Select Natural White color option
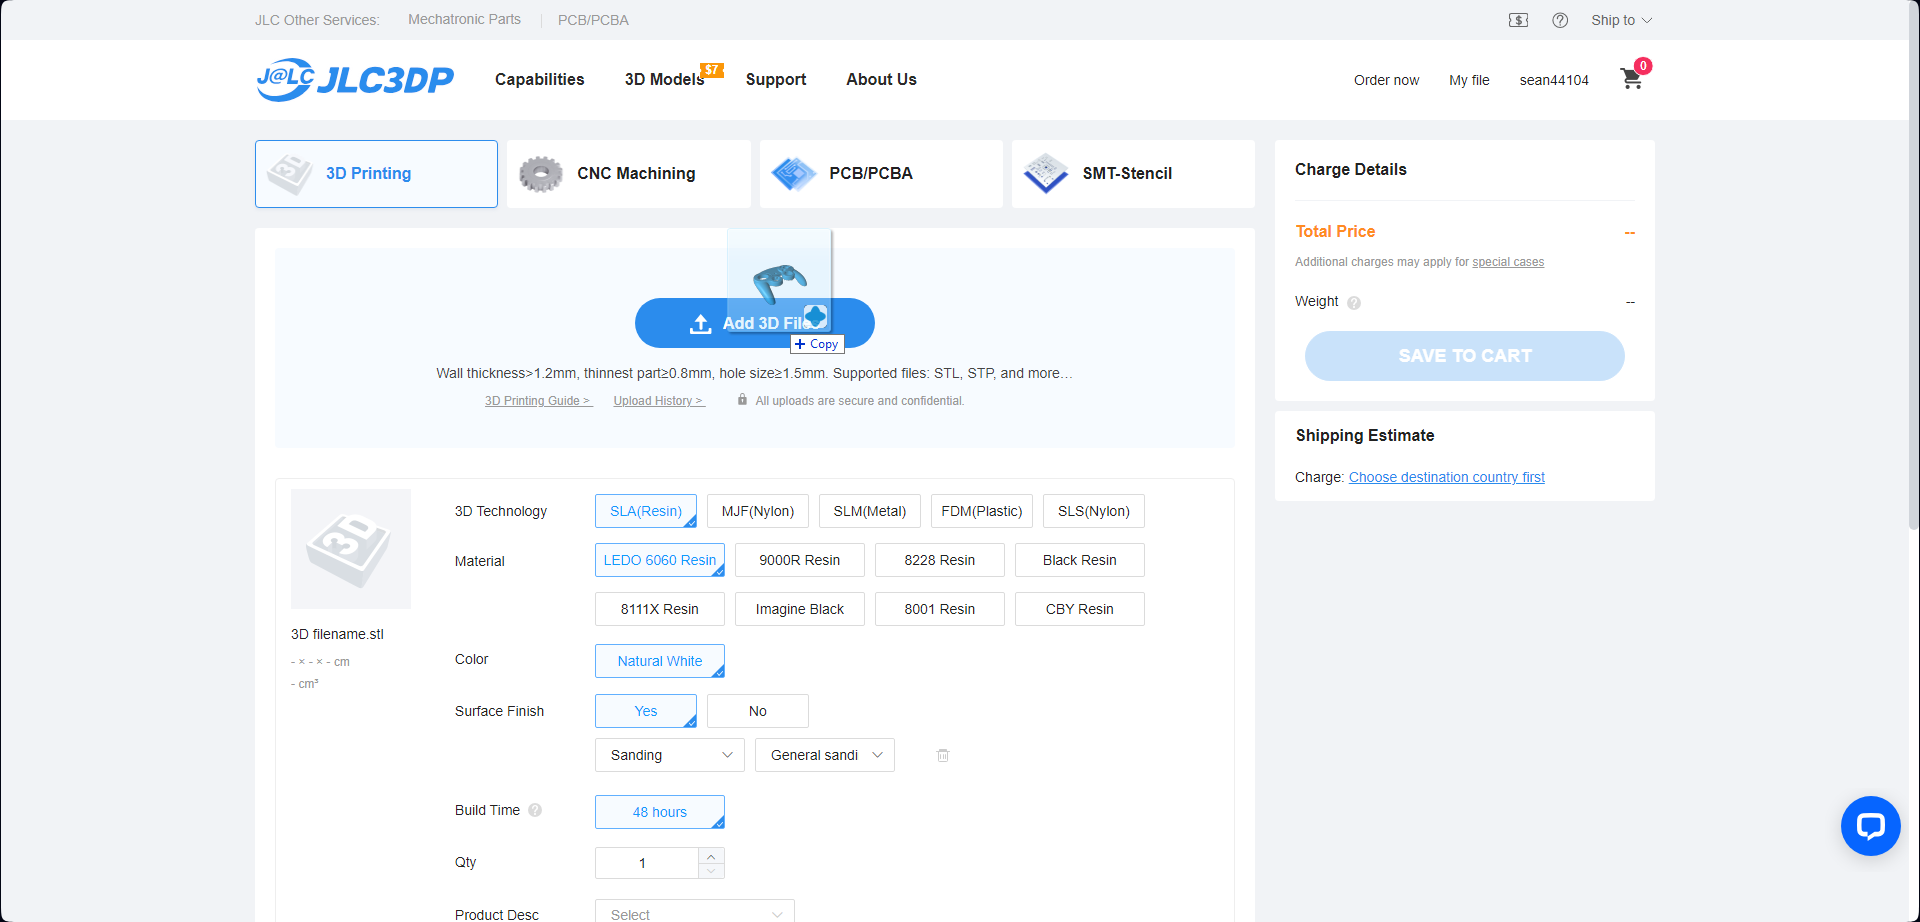1920x922 pixels. tap(660, 661)
